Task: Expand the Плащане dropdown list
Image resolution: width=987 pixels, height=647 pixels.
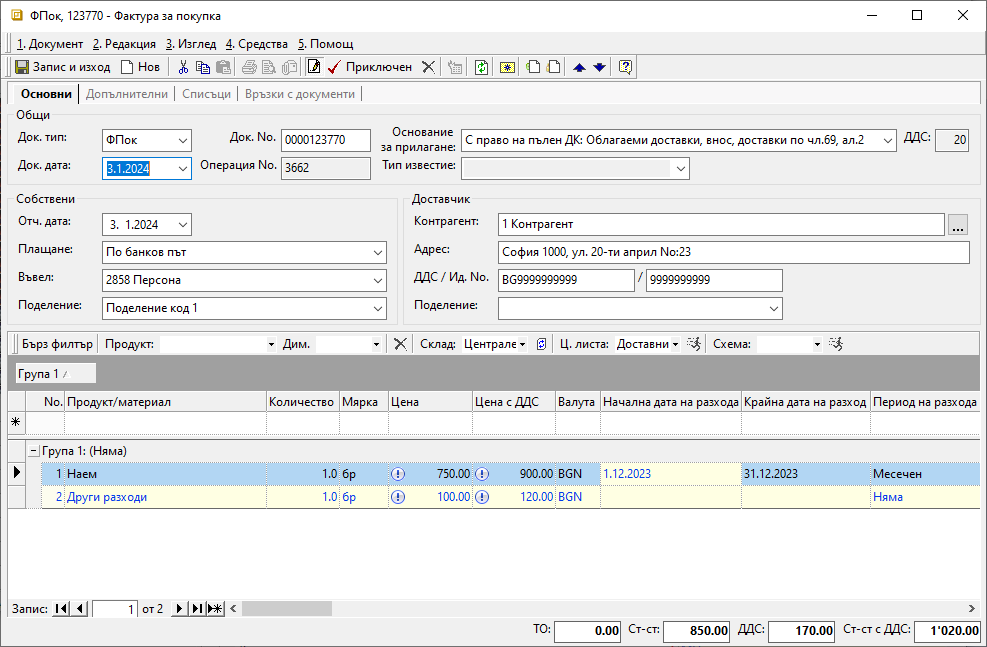Action: point(377,252)
